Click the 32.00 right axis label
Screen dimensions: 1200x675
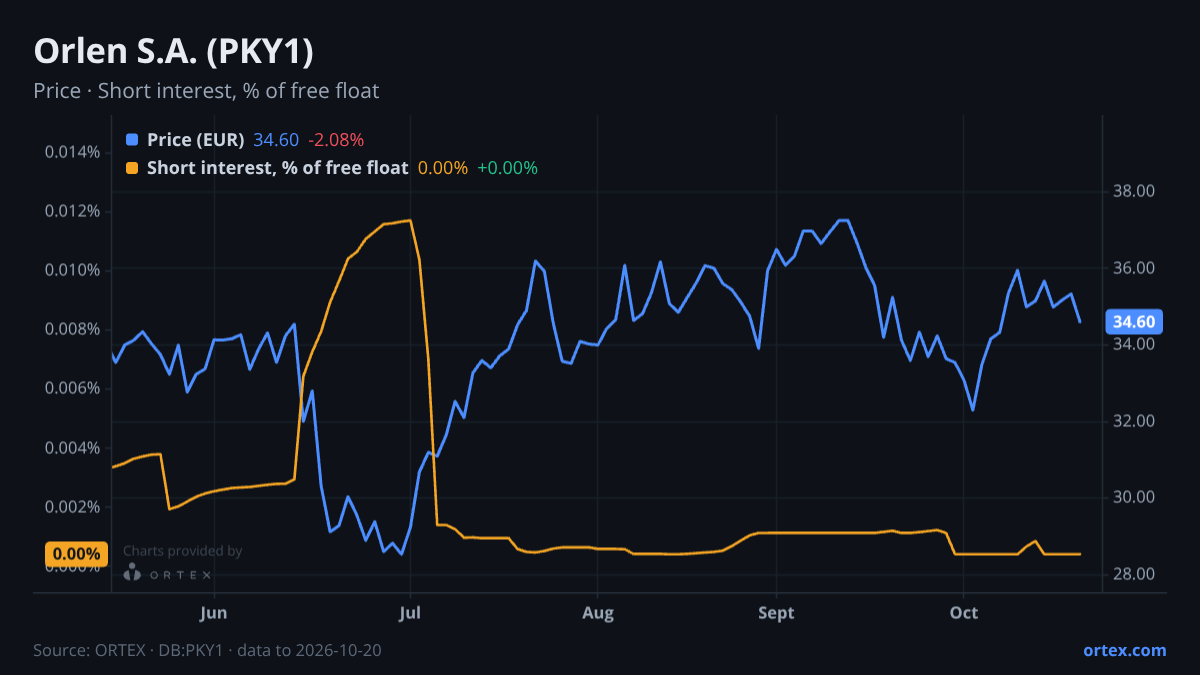coord(1134,421)
